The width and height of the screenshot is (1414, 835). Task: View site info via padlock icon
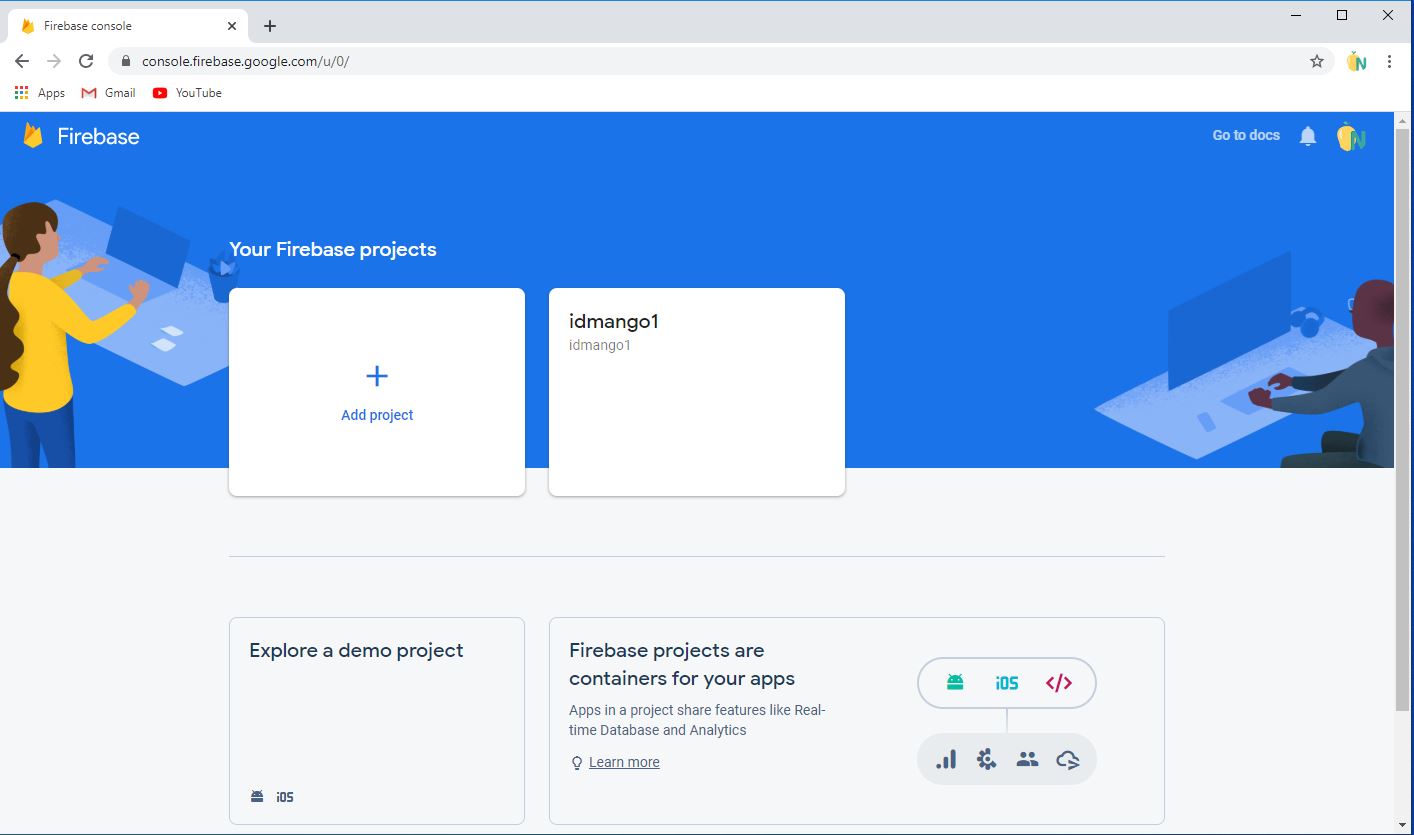tap(125, 61)
